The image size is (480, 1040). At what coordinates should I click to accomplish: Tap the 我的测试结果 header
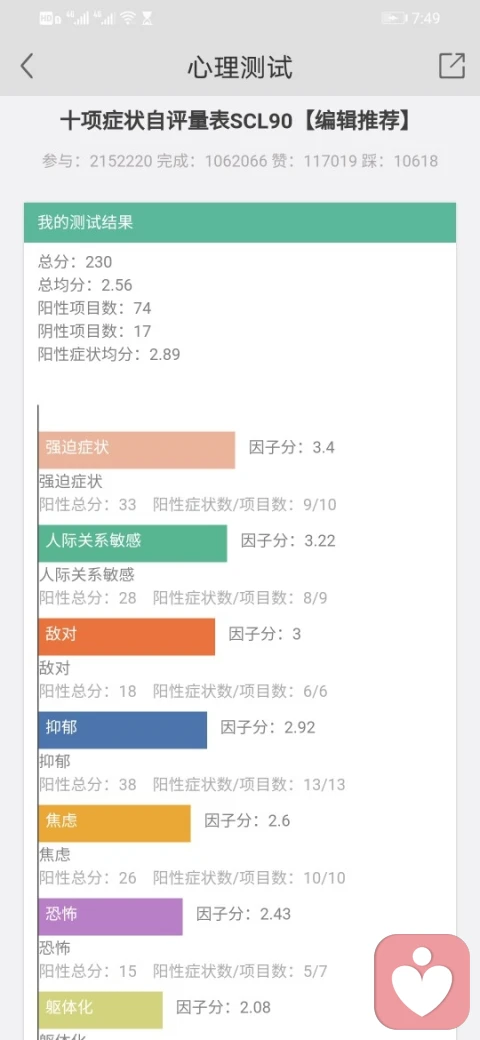click(x=240, y=222)
